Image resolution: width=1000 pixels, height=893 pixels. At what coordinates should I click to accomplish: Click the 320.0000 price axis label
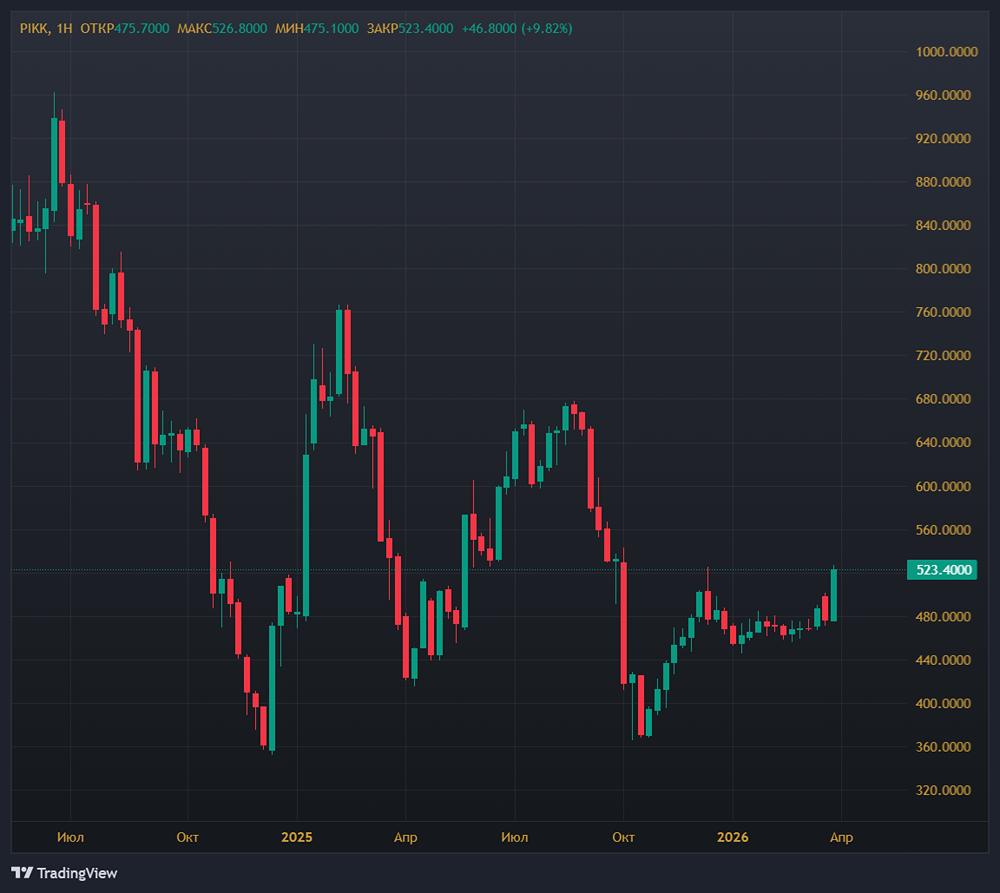(943, 790)
